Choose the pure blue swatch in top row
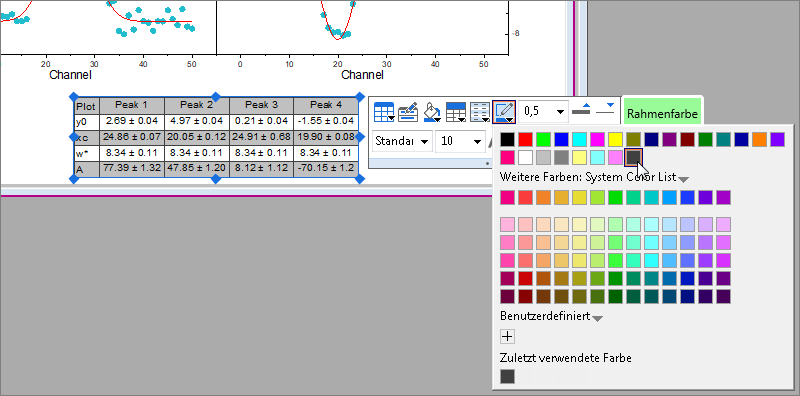 click(x=561, y=139)
